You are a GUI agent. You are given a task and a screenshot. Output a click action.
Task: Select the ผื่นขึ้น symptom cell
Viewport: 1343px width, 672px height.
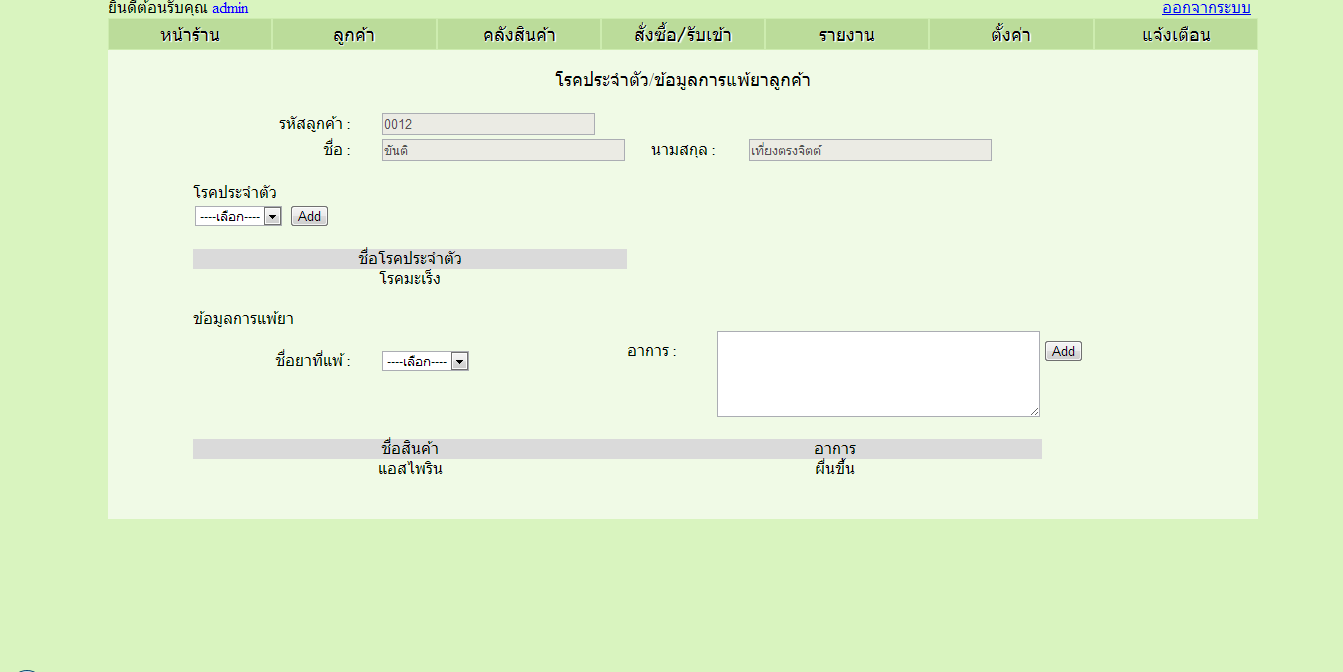click(x=835, y=469)
